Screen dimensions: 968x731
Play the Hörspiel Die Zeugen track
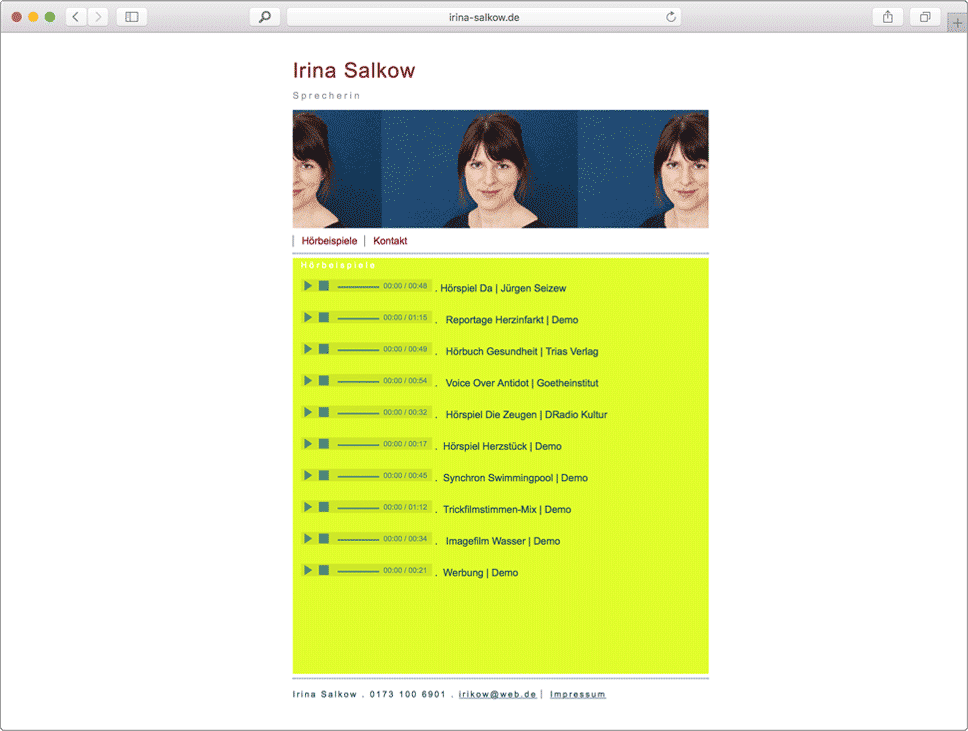307,412
